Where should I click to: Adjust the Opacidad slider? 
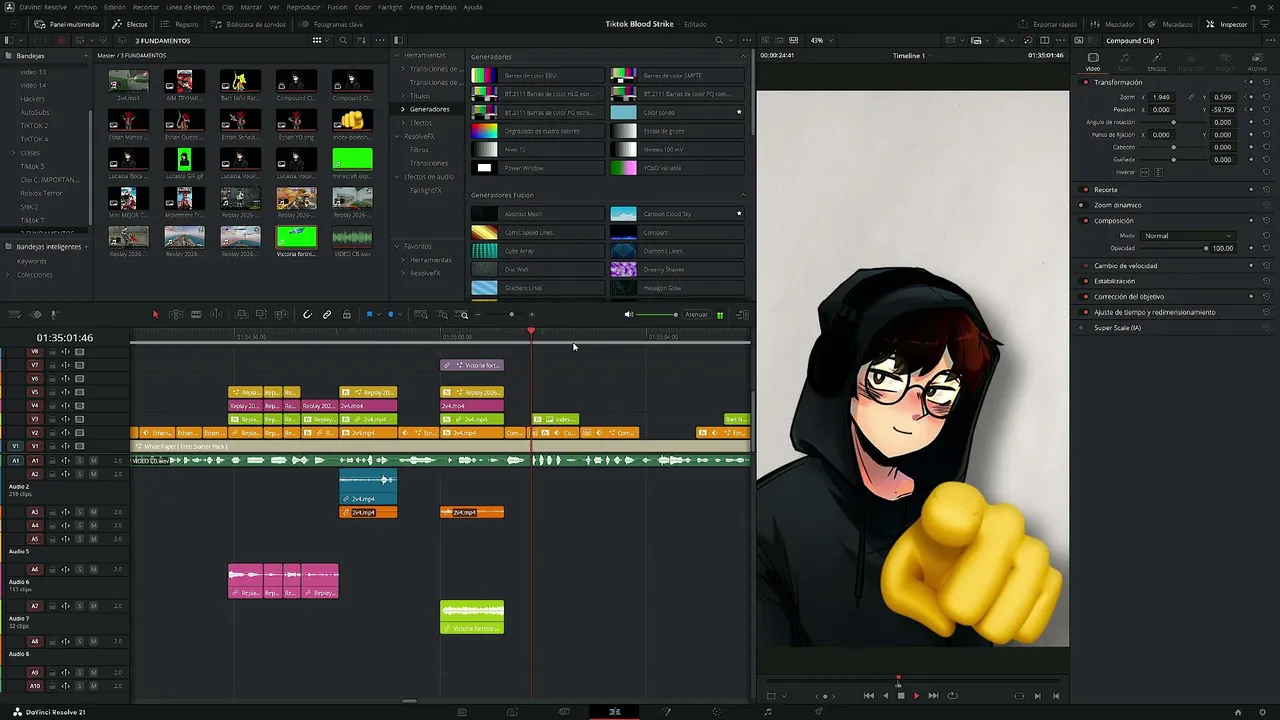click(1175, 248)
